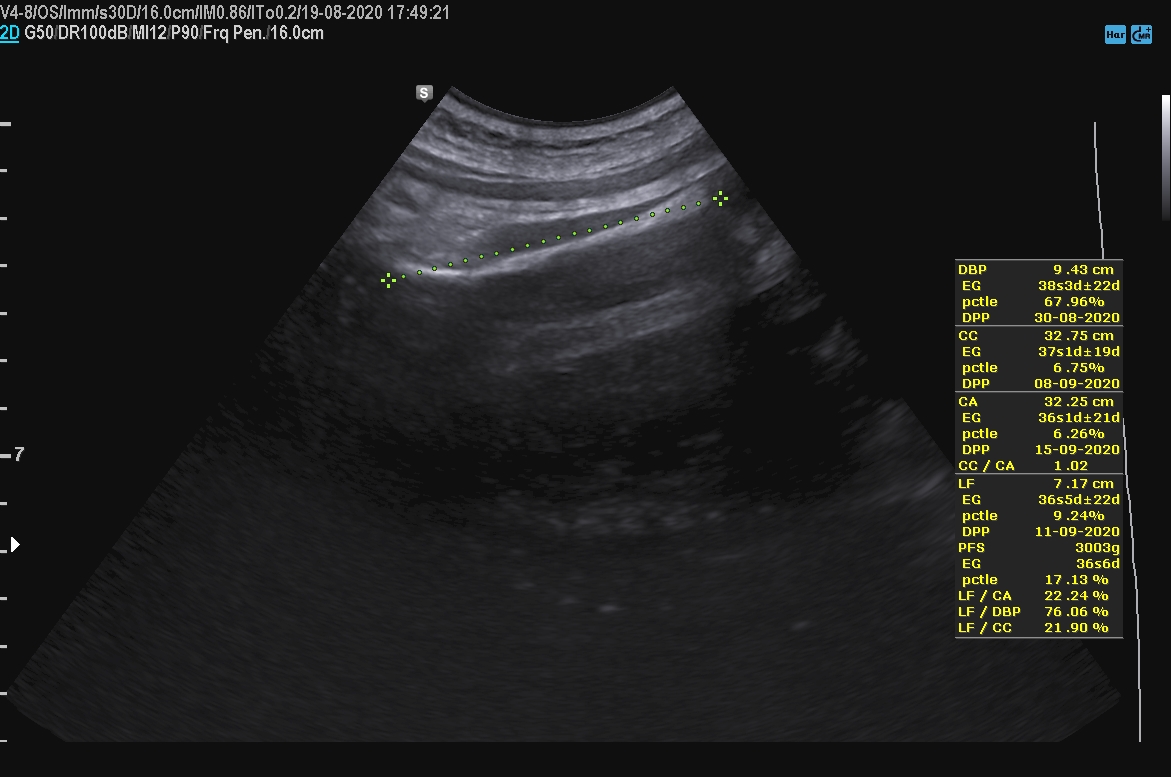The image size is (1171, 777).
Task: Click the grayscale bar on right edge
Action: tap(1165, 157)
